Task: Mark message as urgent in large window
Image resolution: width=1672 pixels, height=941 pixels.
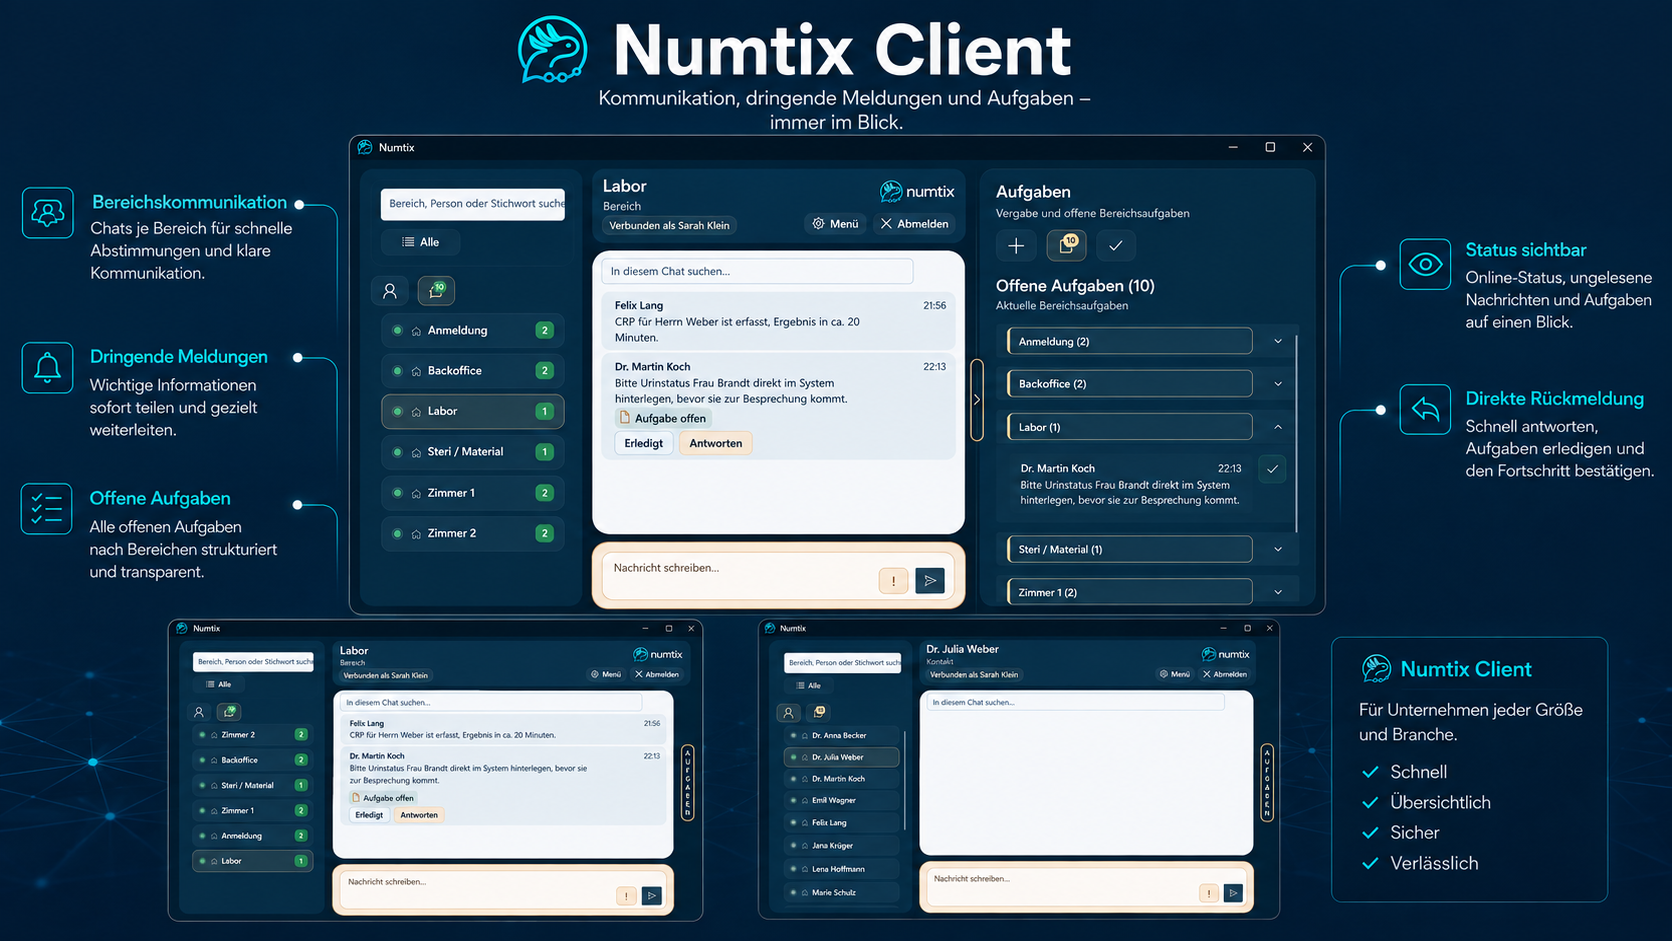Action: point(893,580)
